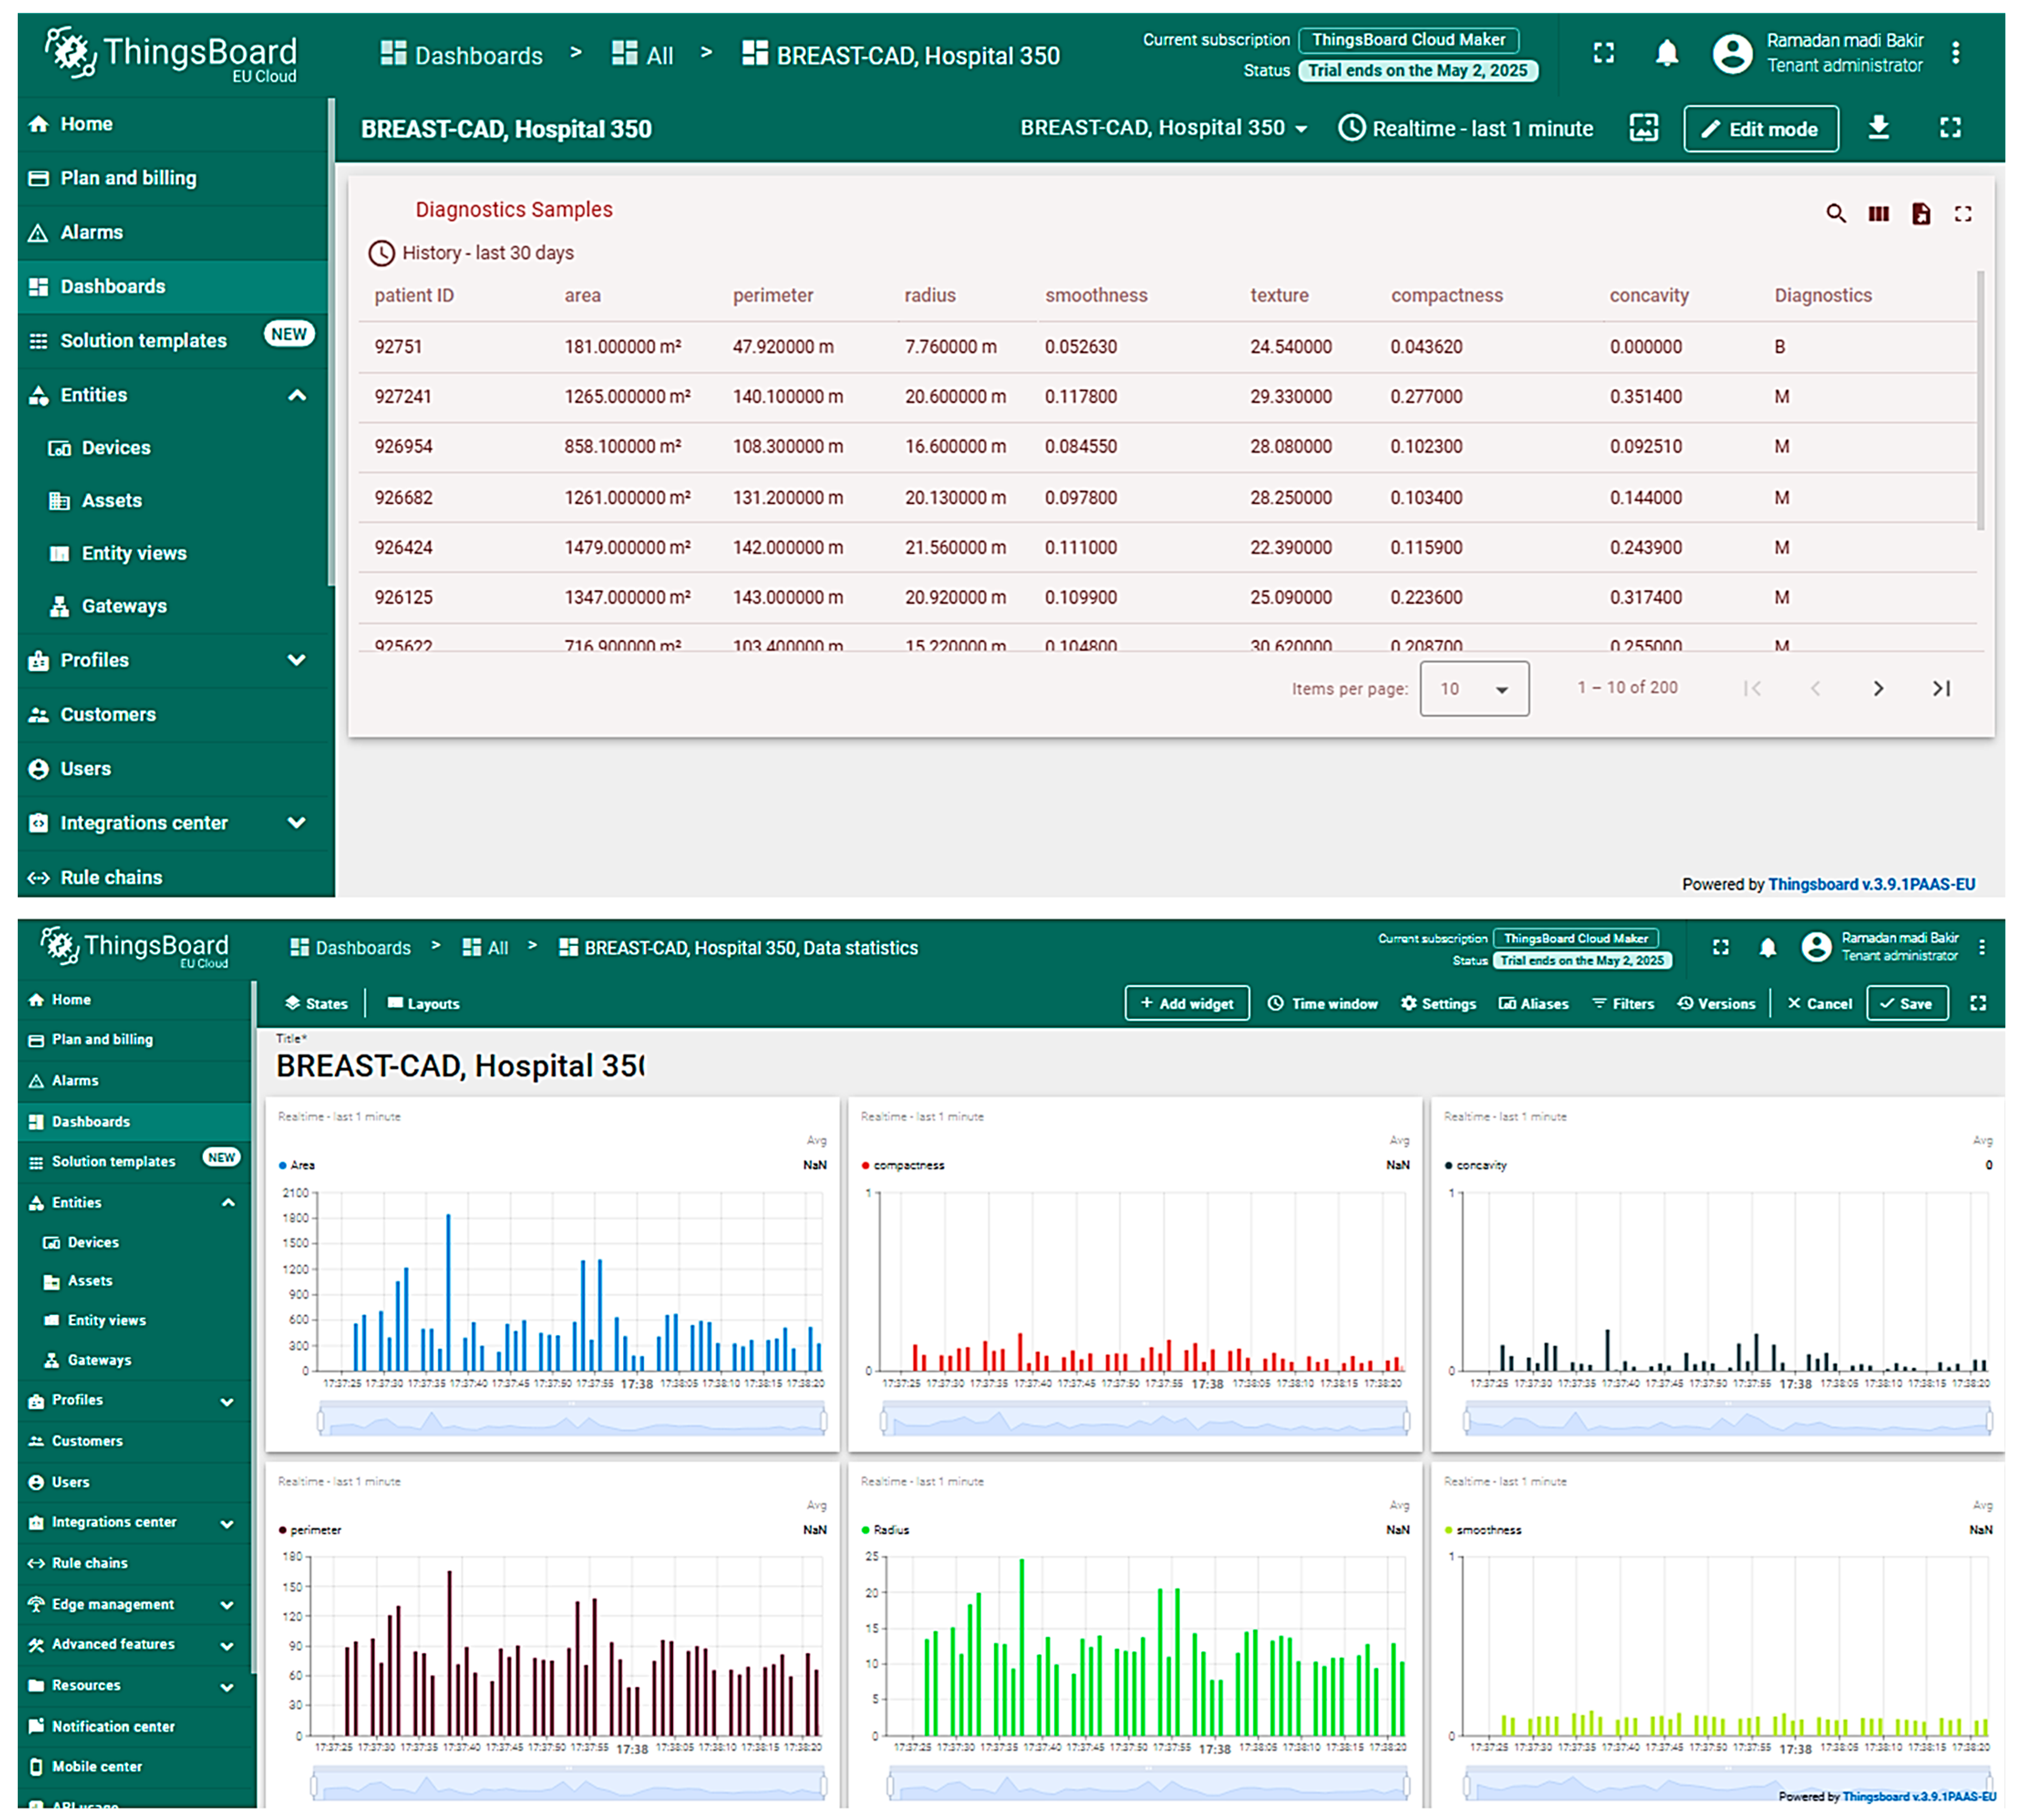Viewport: 2020px width, 1820px height.
Task: Toggle fullscreen icon next to bell in top window
Action: 1603,53
